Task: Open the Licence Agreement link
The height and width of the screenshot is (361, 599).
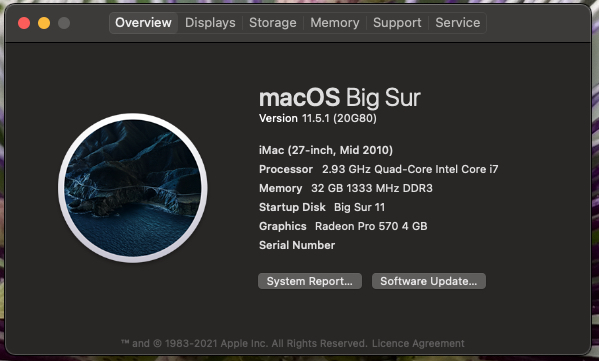Action: coord(418,343)
